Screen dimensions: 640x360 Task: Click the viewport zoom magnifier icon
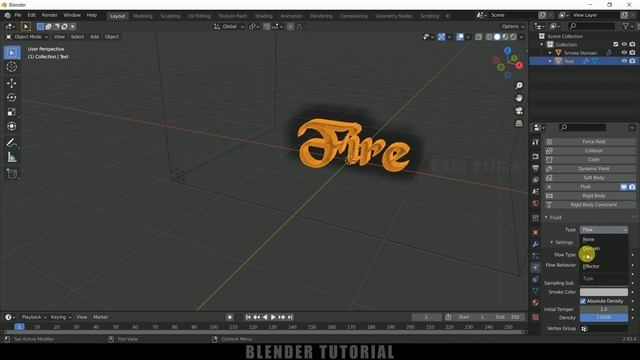coord(519,86)
